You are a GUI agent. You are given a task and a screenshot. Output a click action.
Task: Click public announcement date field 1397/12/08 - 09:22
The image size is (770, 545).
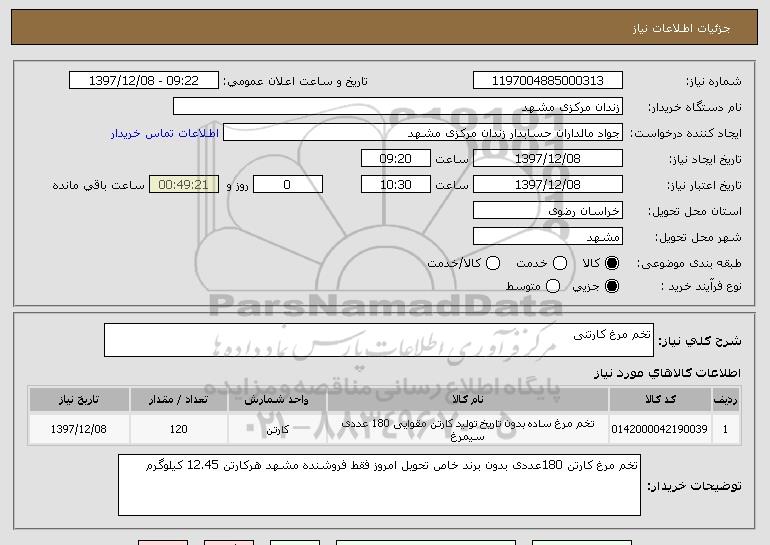pos(144,81)
